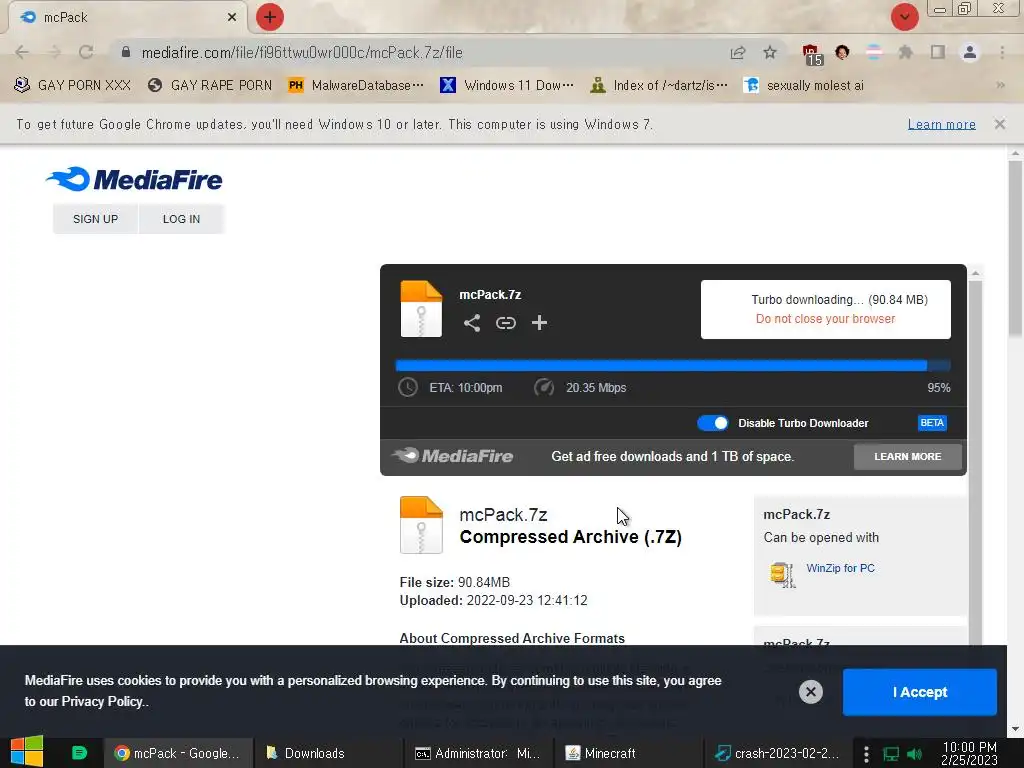Follow the Learn more link about Chrome updates

941,124
